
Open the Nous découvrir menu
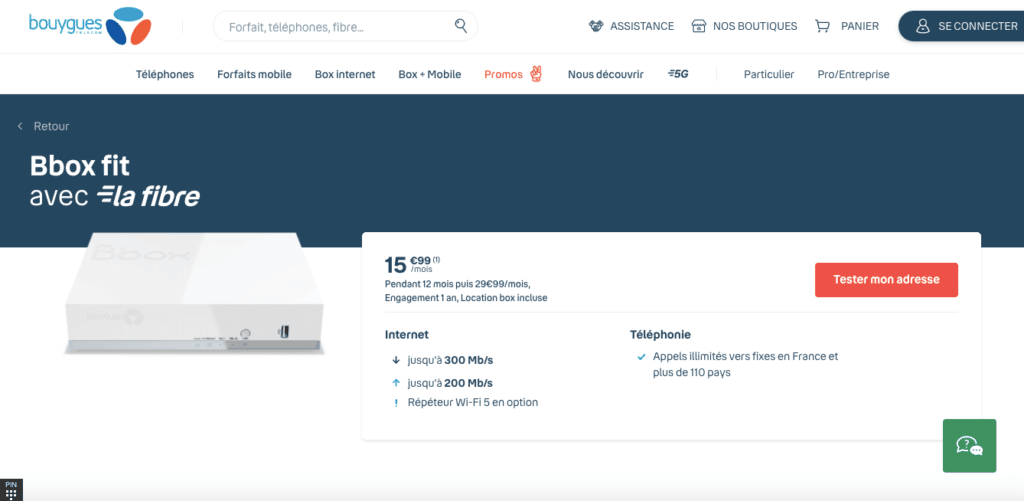tap(605, 74)
